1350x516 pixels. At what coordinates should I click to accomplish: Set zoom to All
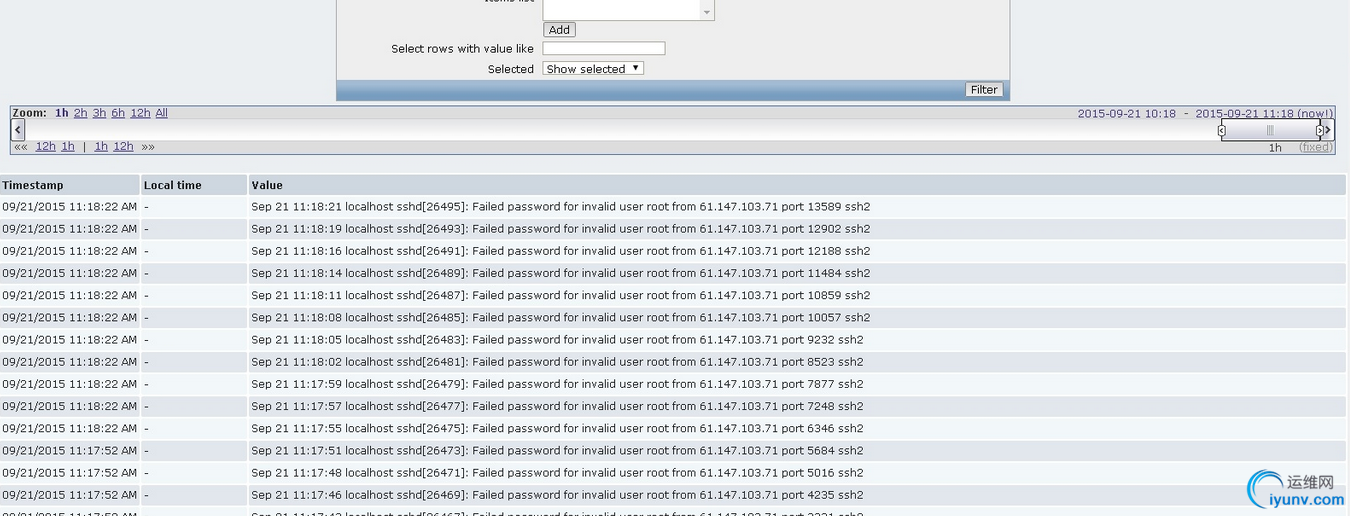pyautogui.click(x=161, y=113)
